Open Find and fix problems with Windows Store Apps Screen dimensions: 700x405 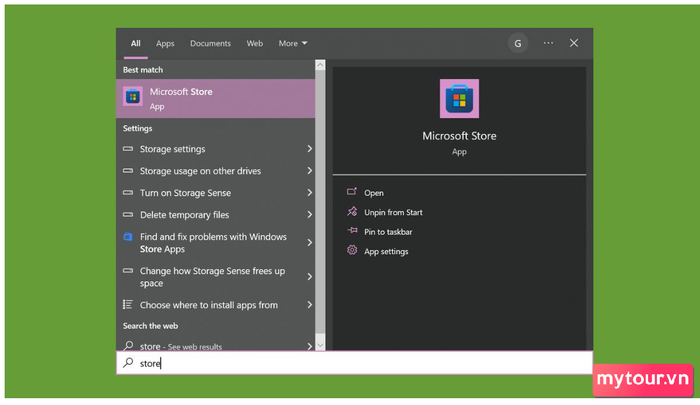click(212, 243)
